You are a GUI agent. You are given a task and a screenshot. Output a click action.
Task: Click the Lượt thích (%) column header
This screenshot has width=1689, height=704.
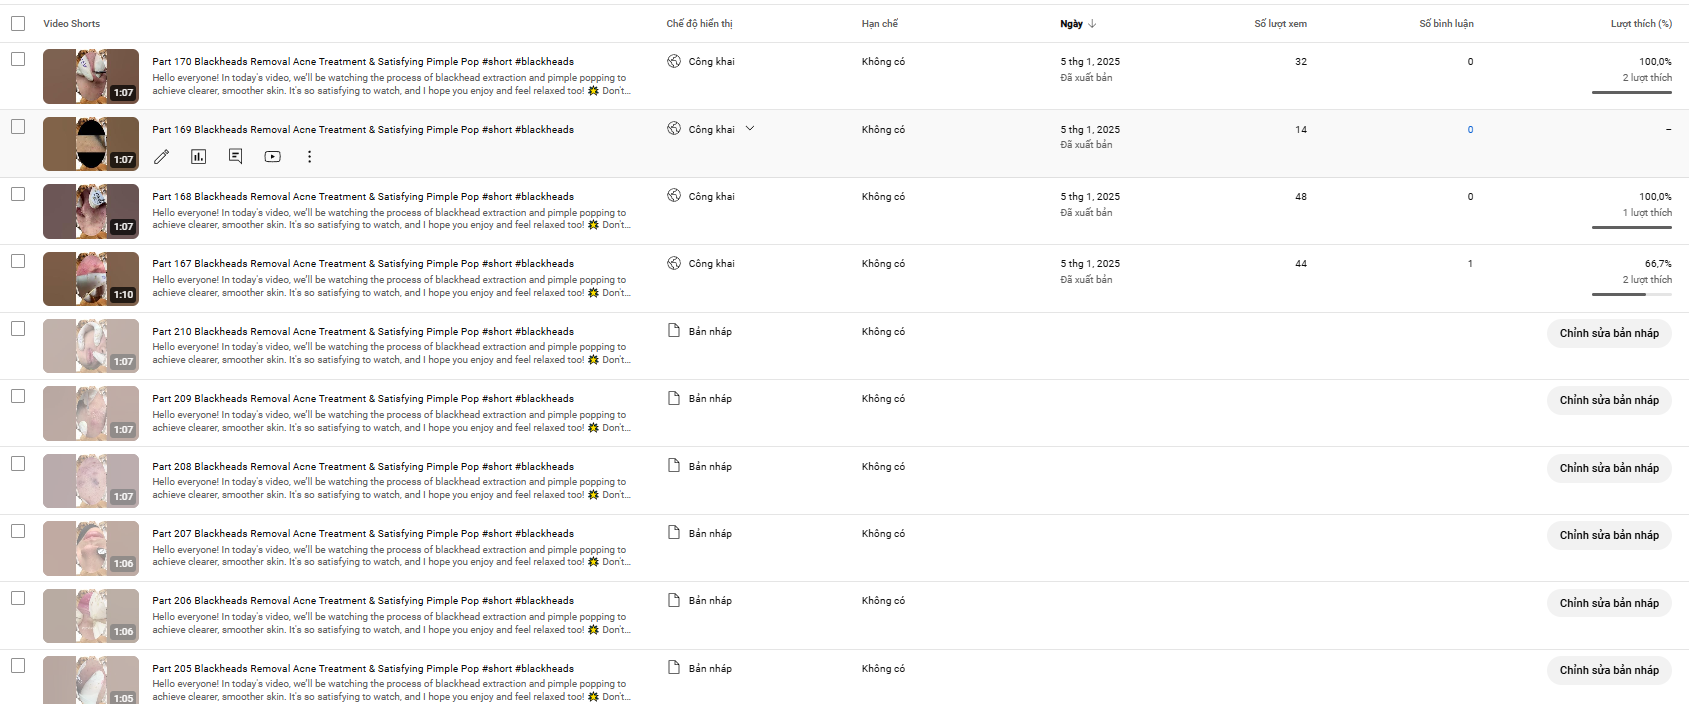(1640, 24)
